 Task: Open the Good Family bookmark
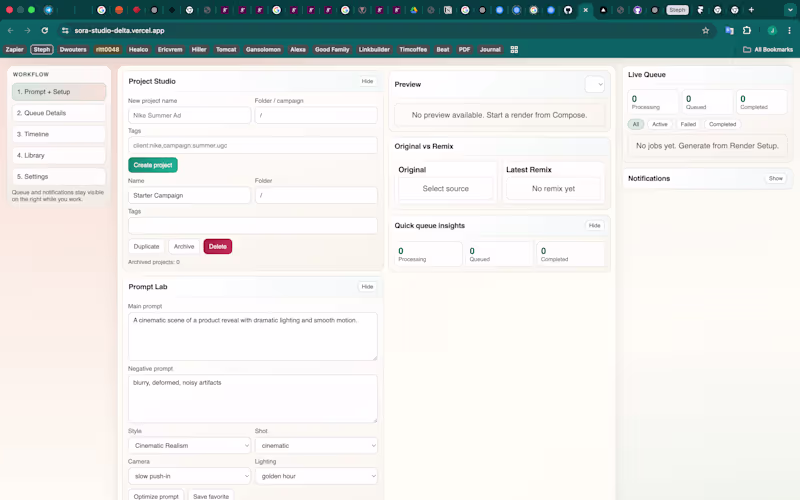click(332, 49)
